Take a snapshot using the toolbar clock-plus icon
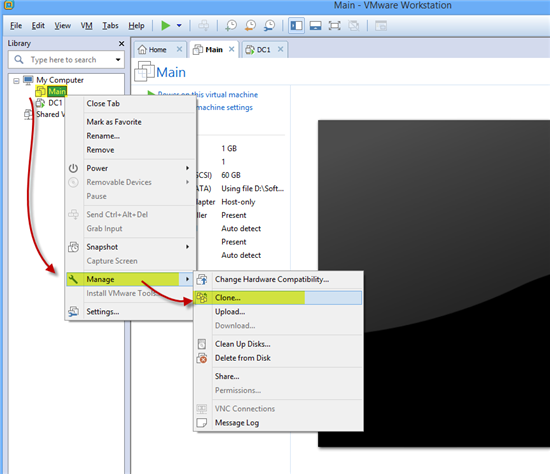Image resolution: width=550 pixels, height=474 pixels. (231, 26)
